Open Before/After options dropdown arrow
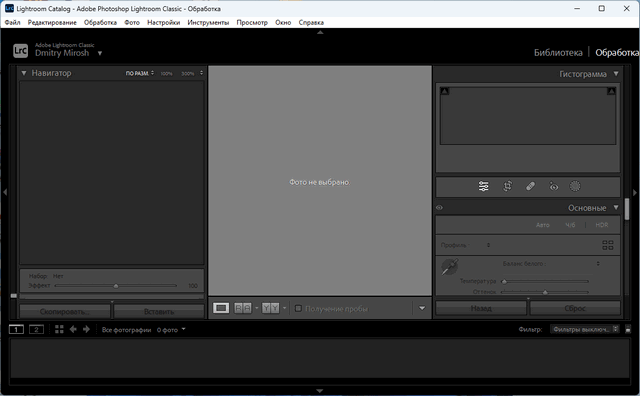This screenshot has width=640, height=396. (284, 308)
